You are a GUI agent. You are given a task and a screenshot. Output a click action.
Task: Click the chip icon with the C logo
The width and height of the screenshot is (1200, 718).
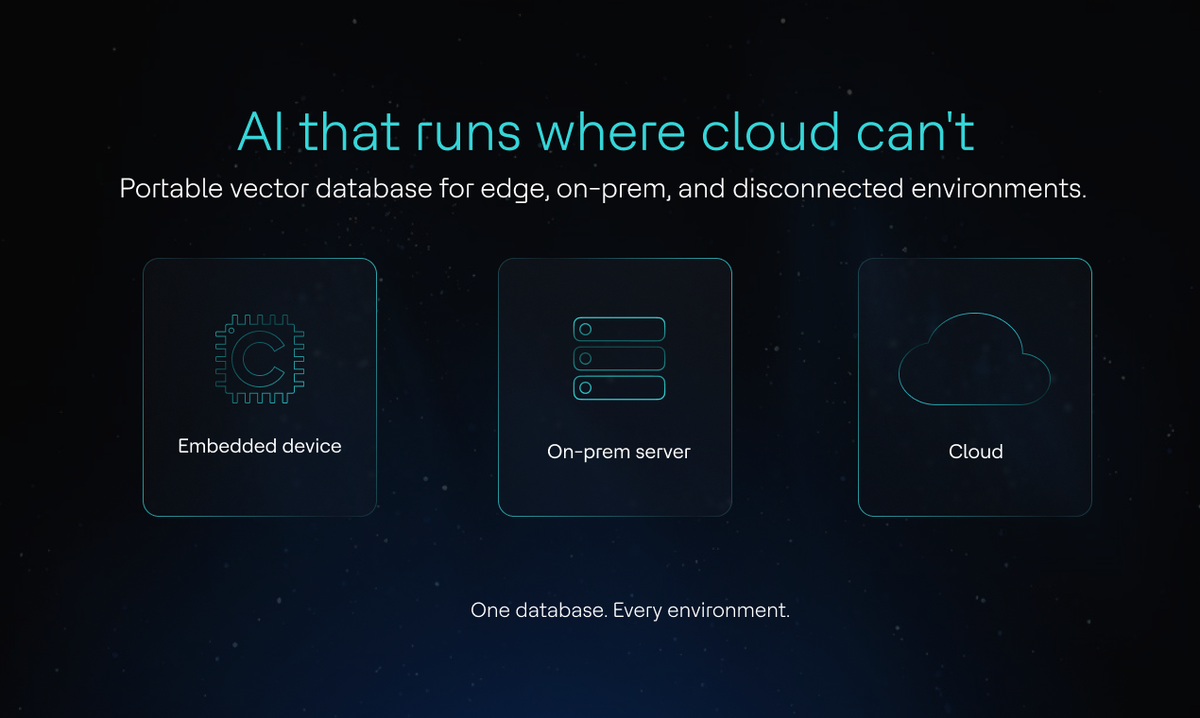click(258, 355)
